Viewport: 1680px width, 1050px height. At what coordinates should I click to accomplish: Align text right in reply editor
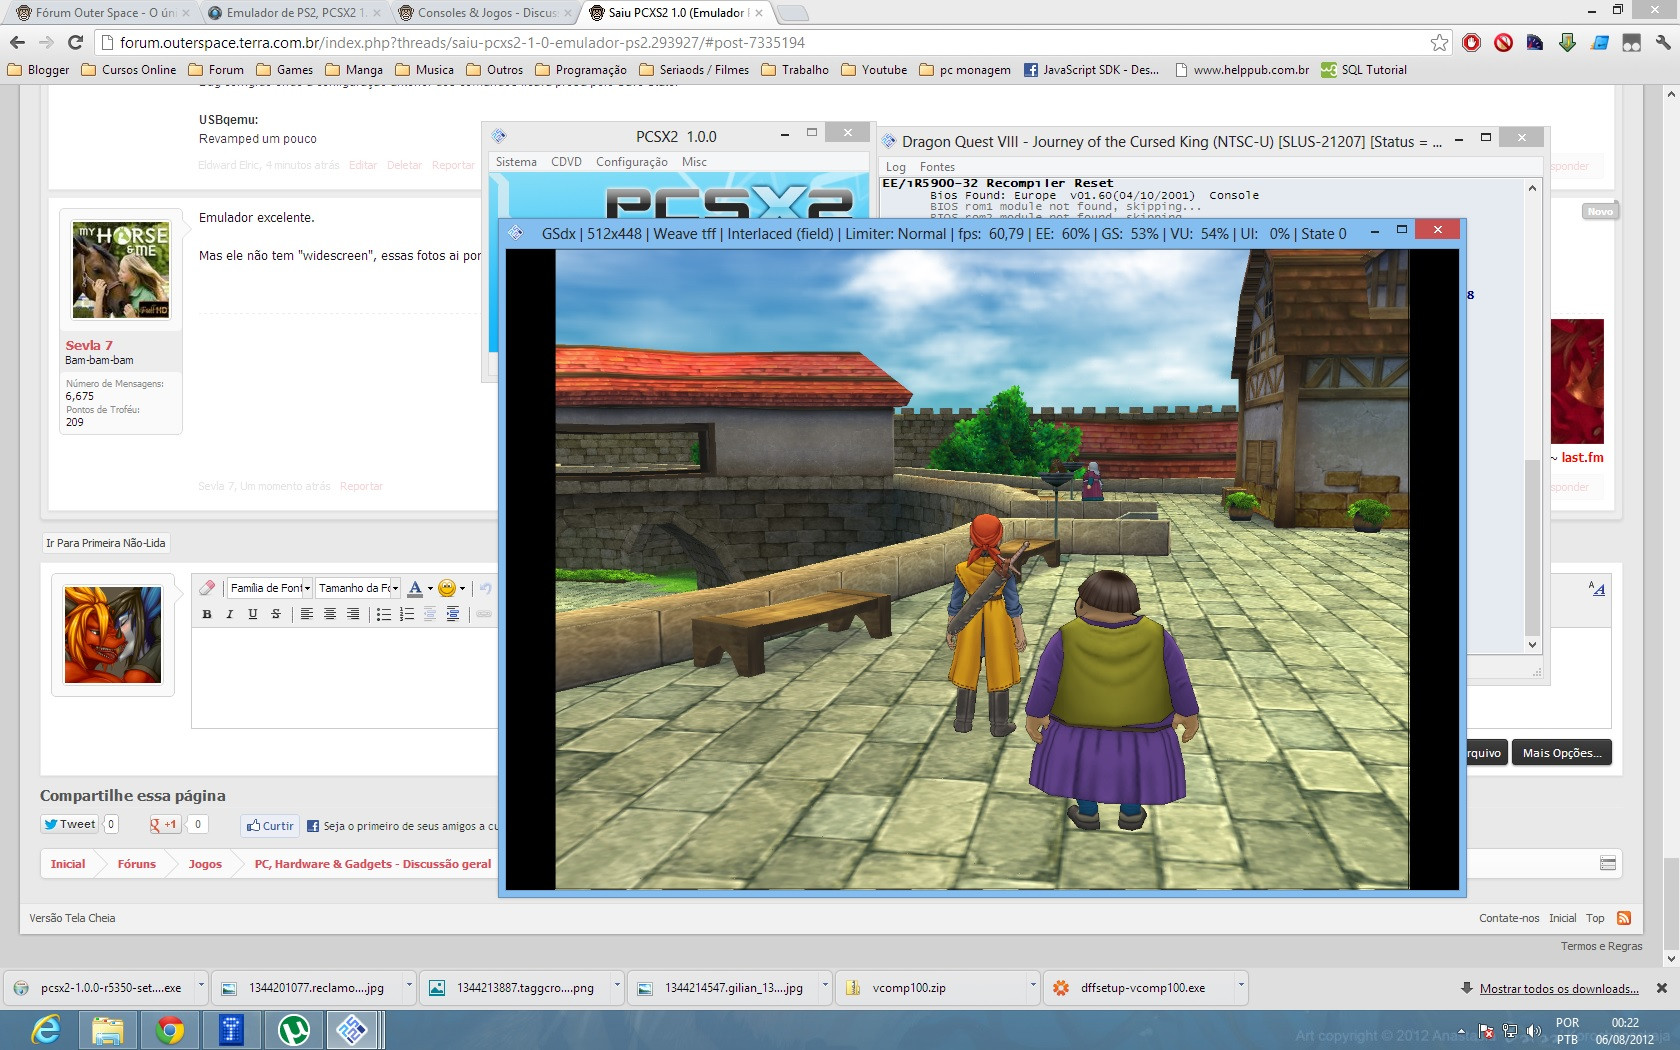point(353,614)
